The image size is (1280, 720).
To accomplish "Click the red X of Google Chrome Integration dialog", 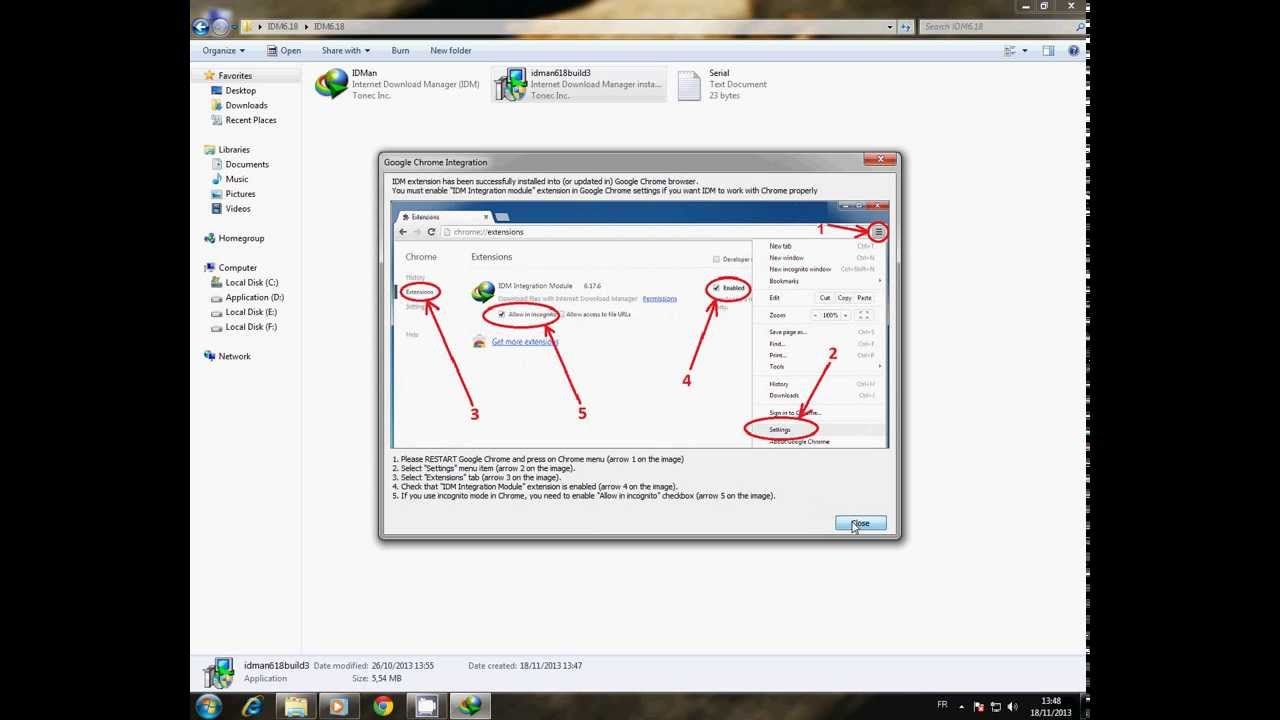I will click(x=880, y=159).
